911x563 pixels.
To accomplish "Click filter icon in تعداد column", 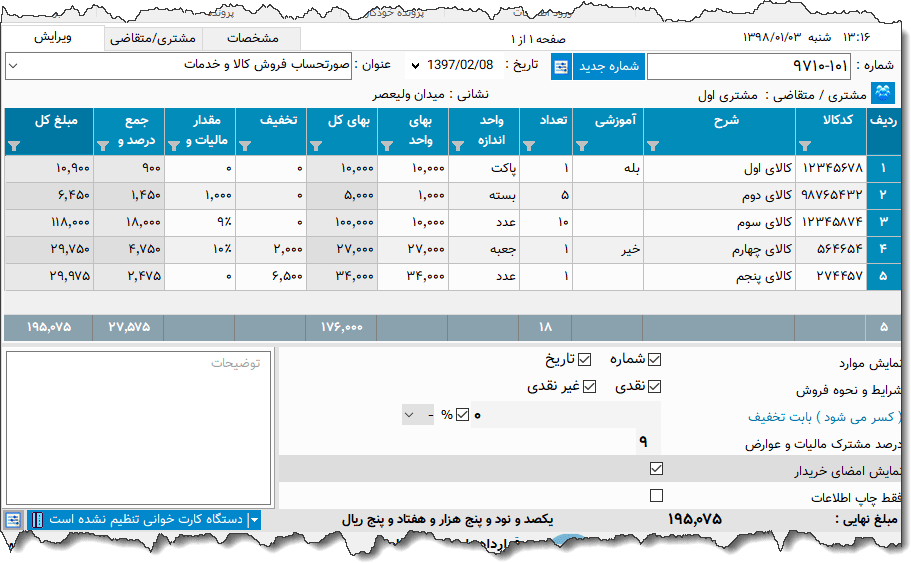I will click(x=529, y=146).
